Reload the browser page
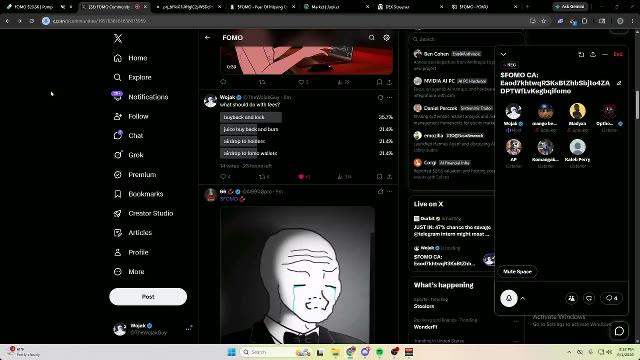The image size is (640, 360). coord(32,21)
